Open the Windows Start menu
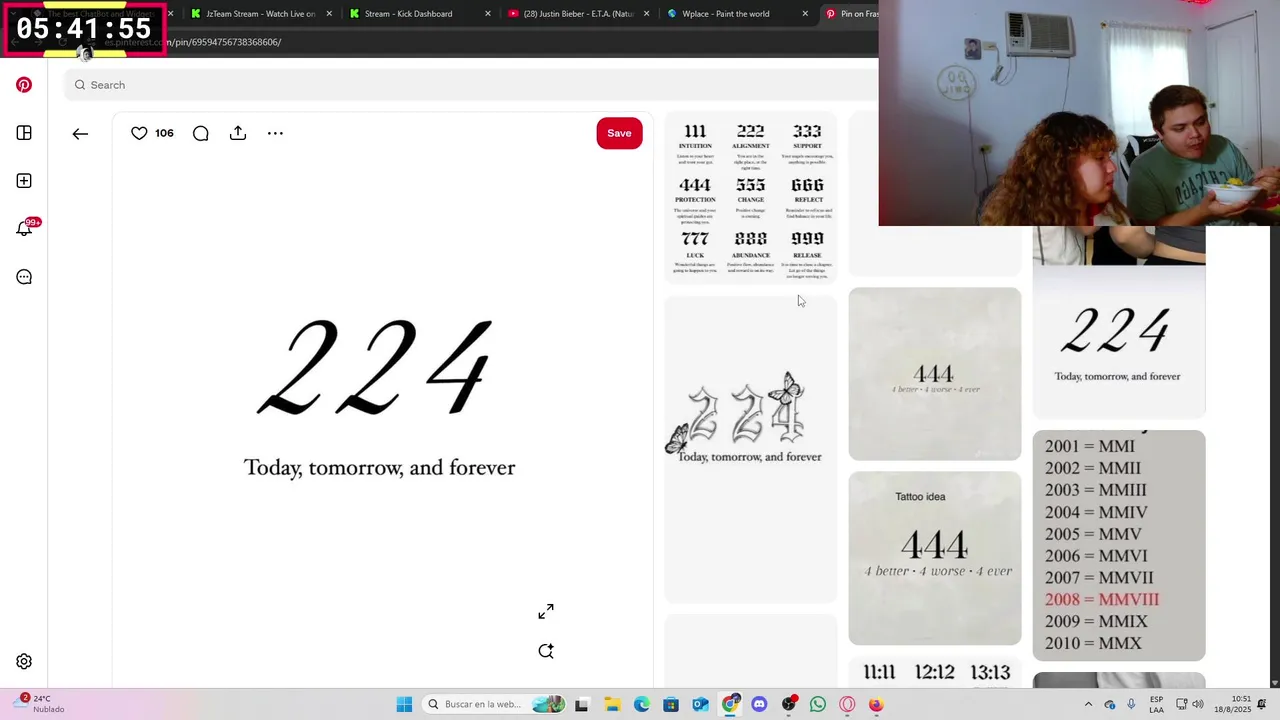This screenshot has width=1280, height=720. 404,704
